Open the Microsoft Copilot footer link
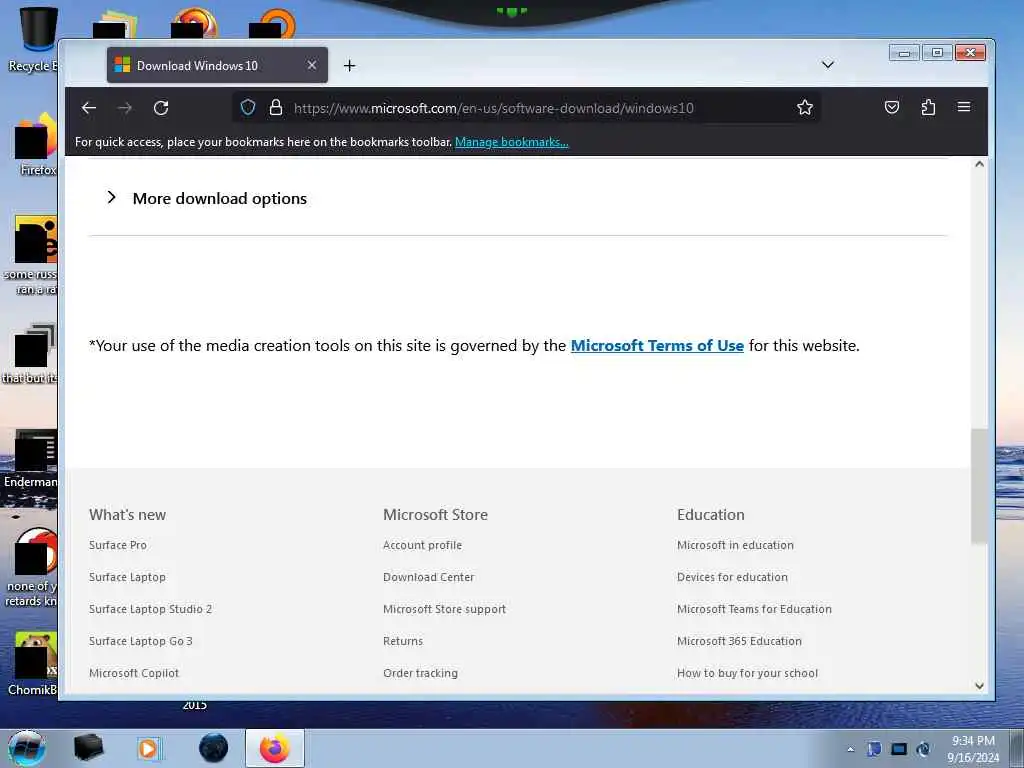This screenshot has height=768, width=1024. pyautogui.click(x=134, y=673)
